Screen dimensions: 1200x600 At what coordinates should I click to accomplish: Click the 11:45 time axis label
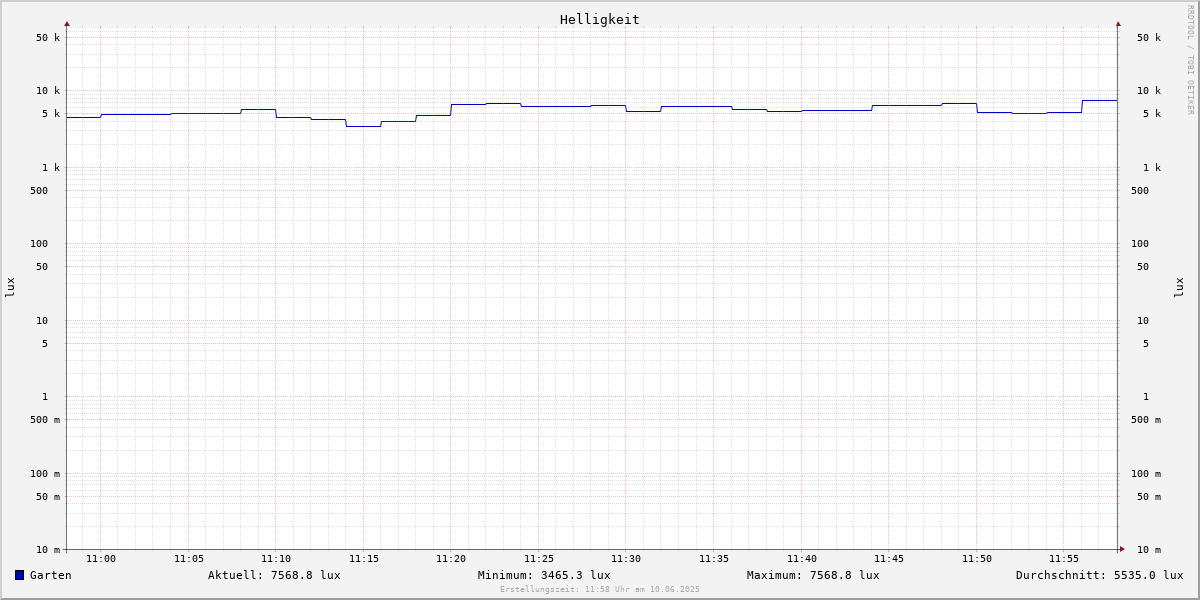[x=889, y=559]
